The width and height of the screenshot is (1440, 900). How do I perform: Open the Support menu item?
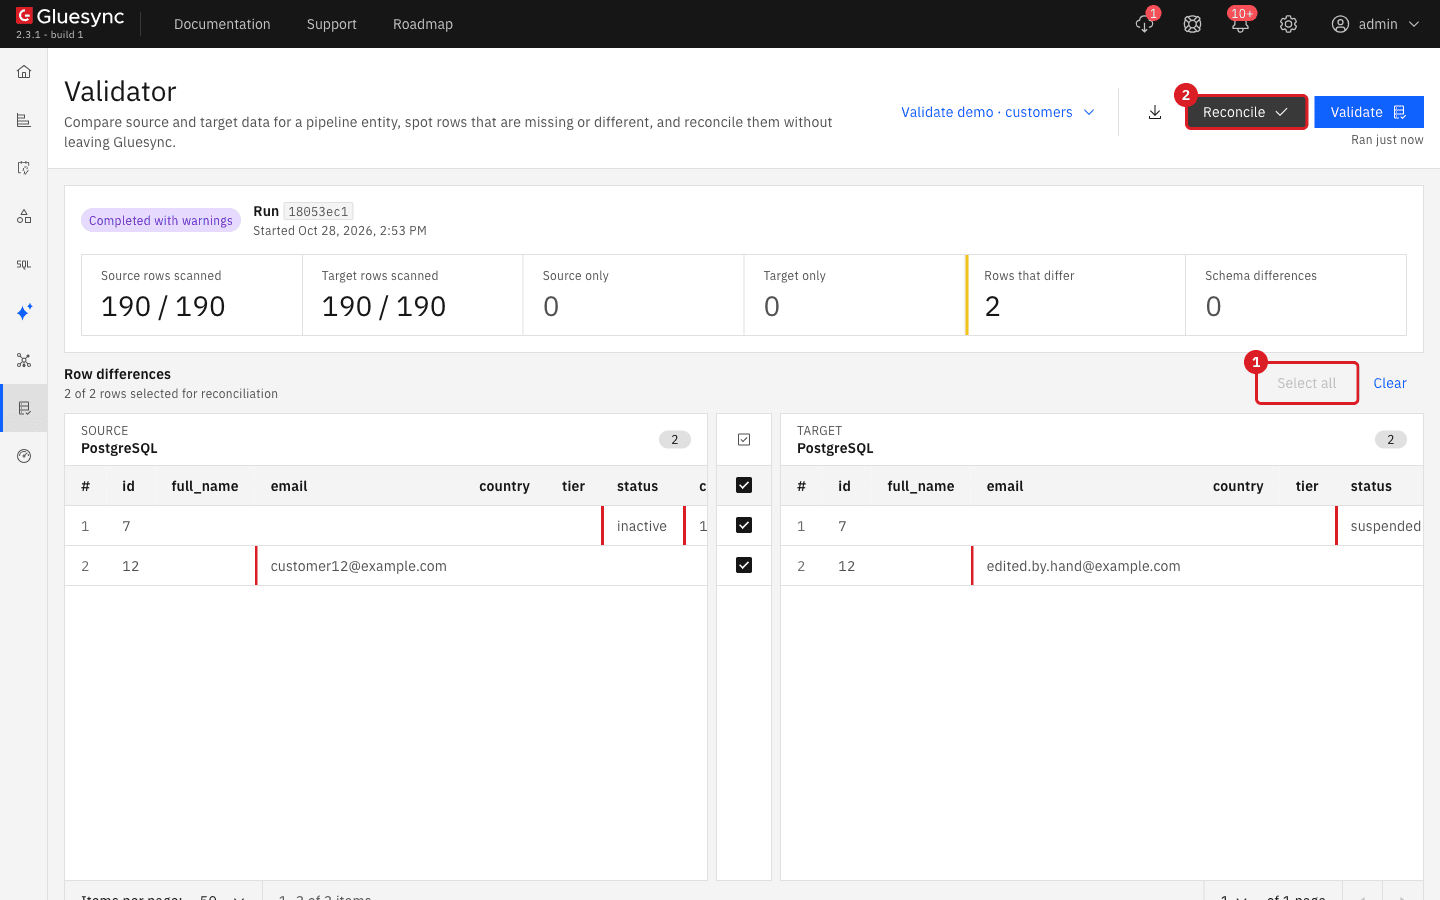point(332,24)
